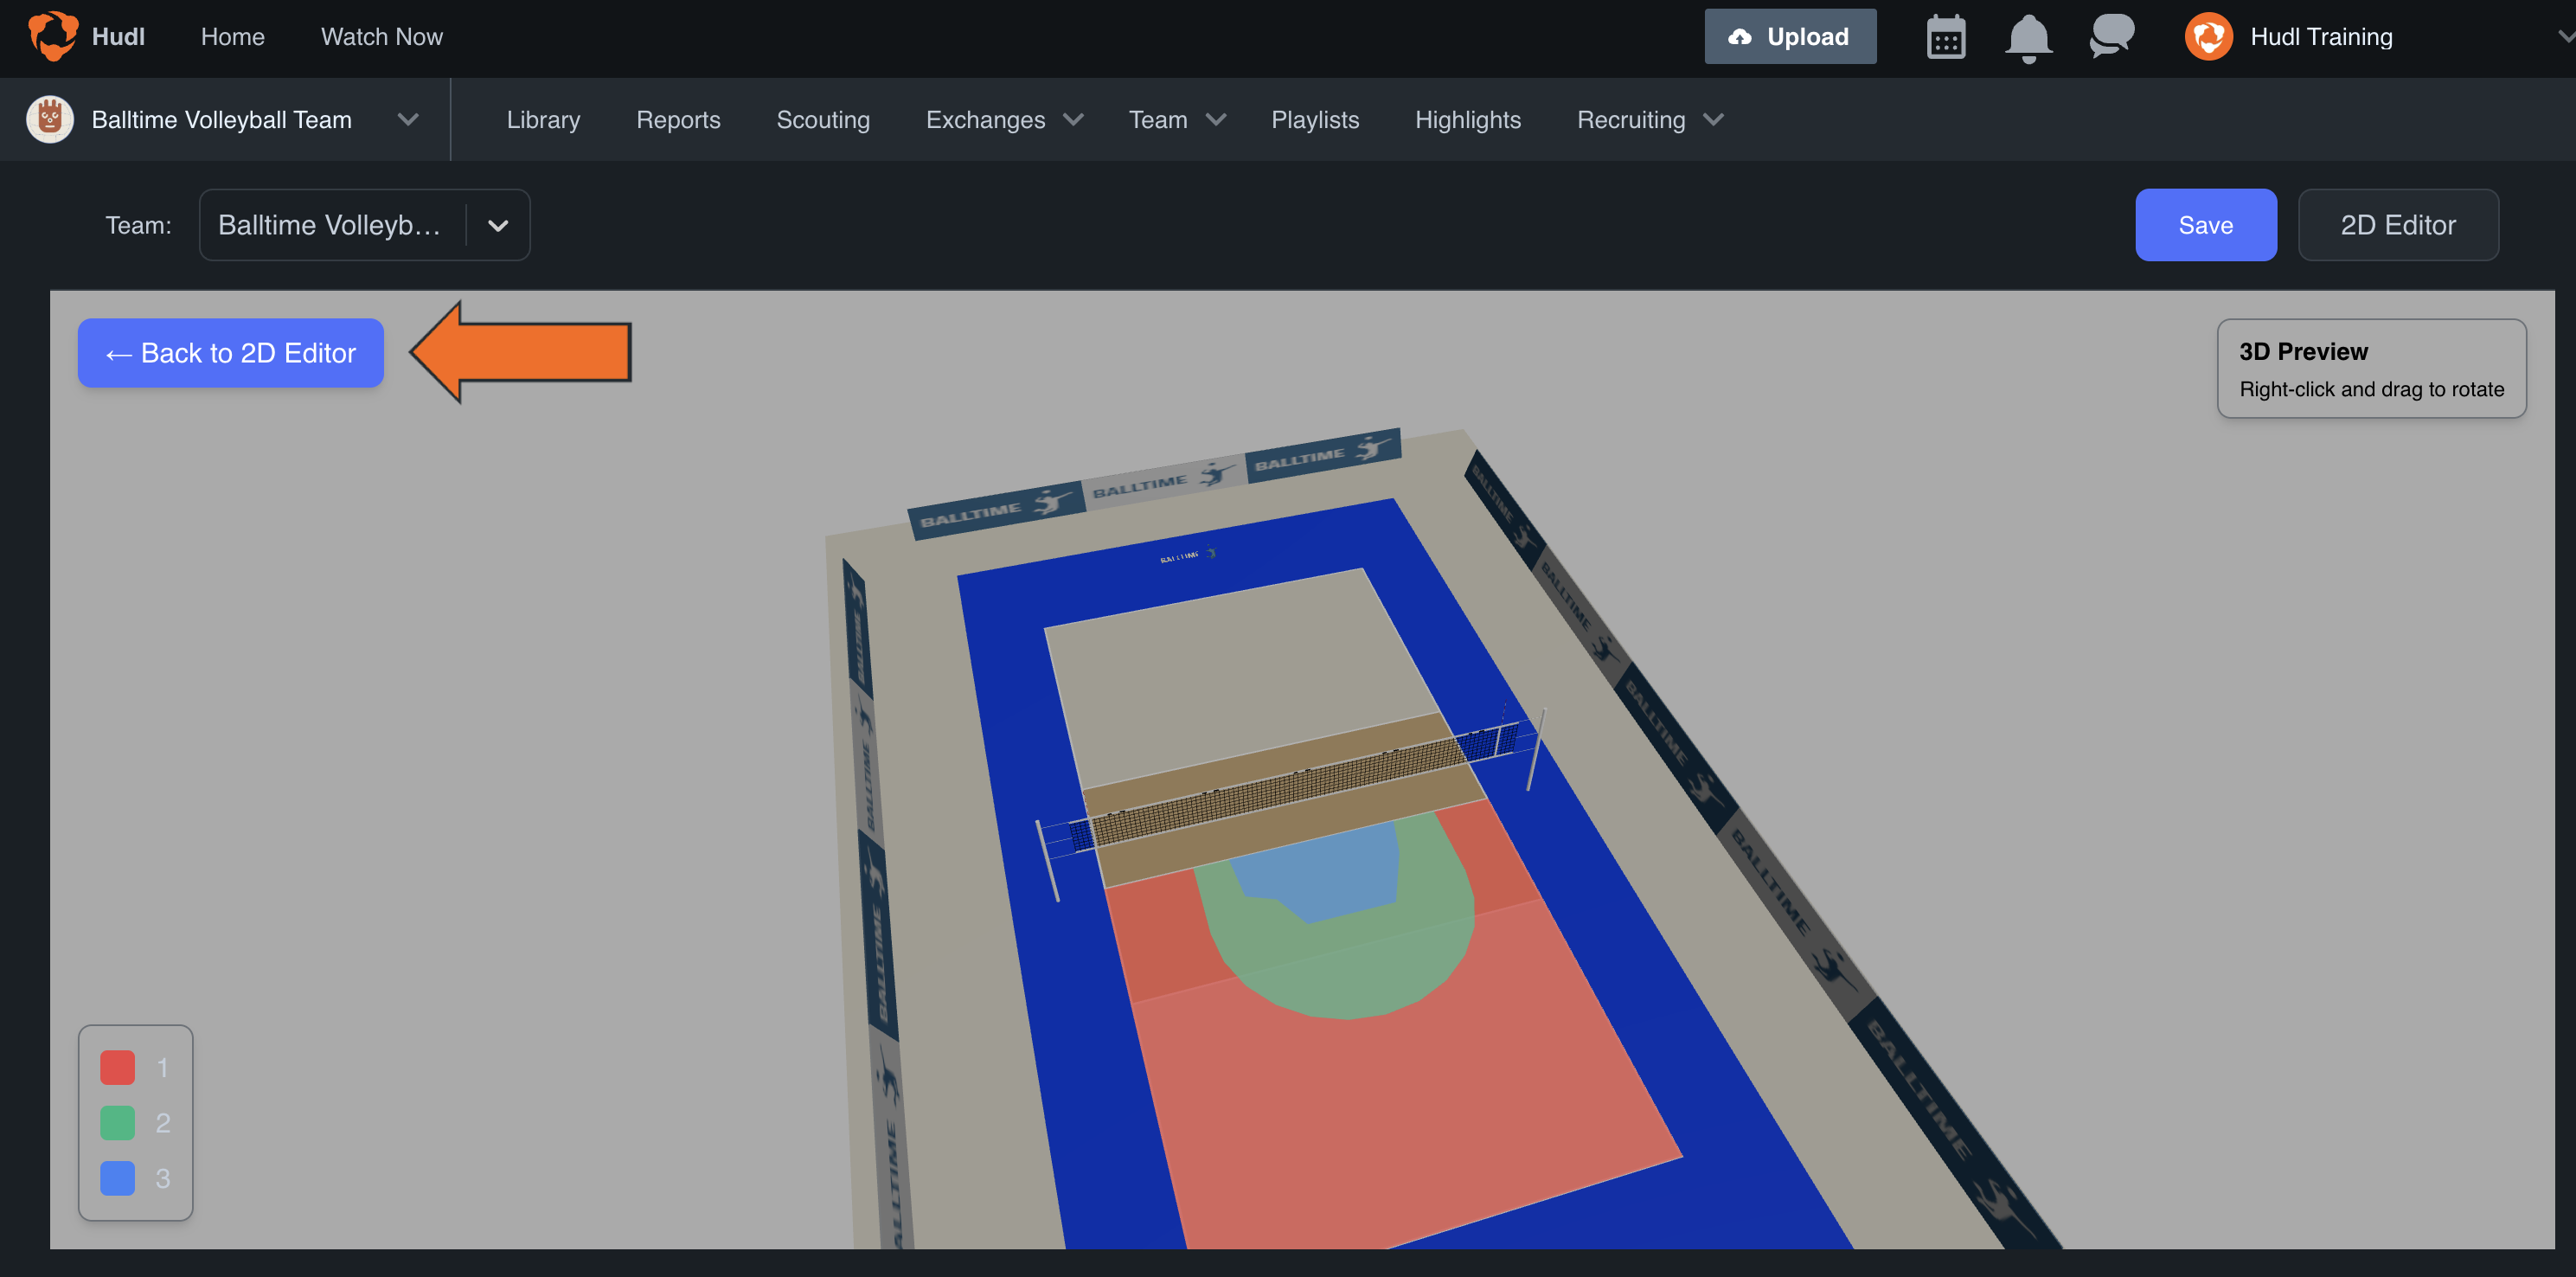The width and height of the screenshot is (2576, 1277).
Task: Click Back to 2D Editor button
Action: pos(230,353)
